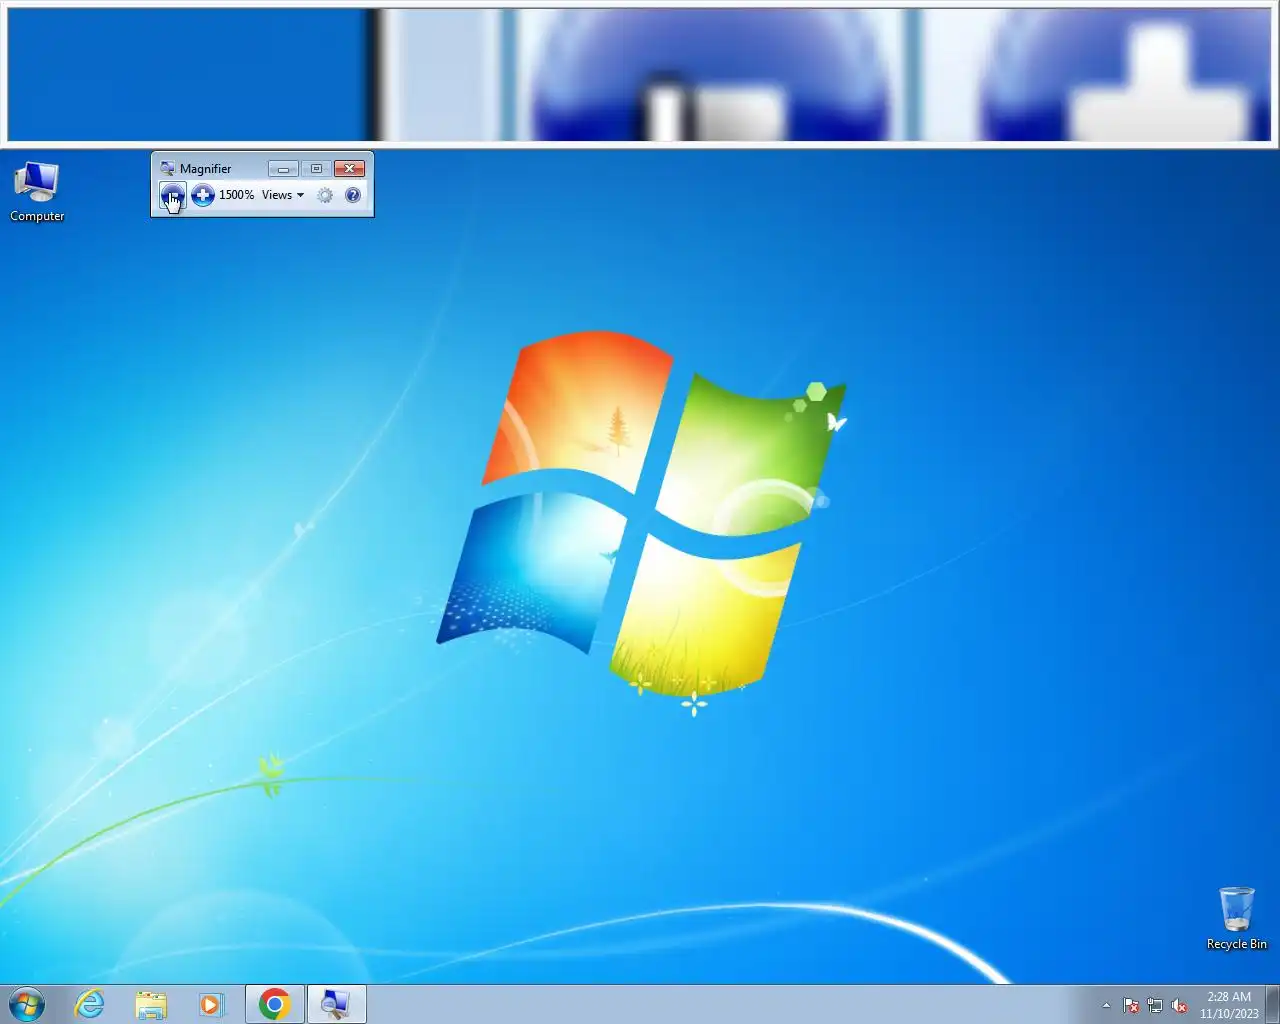Image resolution: width=1280 pixels, height=1024 pixels.
Task: Open the Magnifier Views dropdown
Action: point(283,195)
